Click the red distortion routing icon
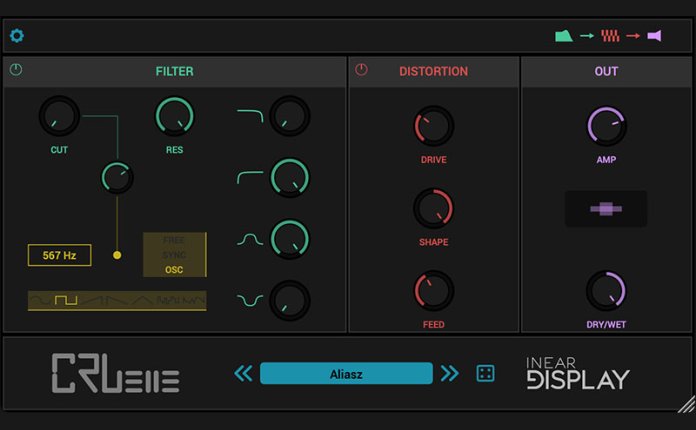696x430 pixels. point(610,36)
